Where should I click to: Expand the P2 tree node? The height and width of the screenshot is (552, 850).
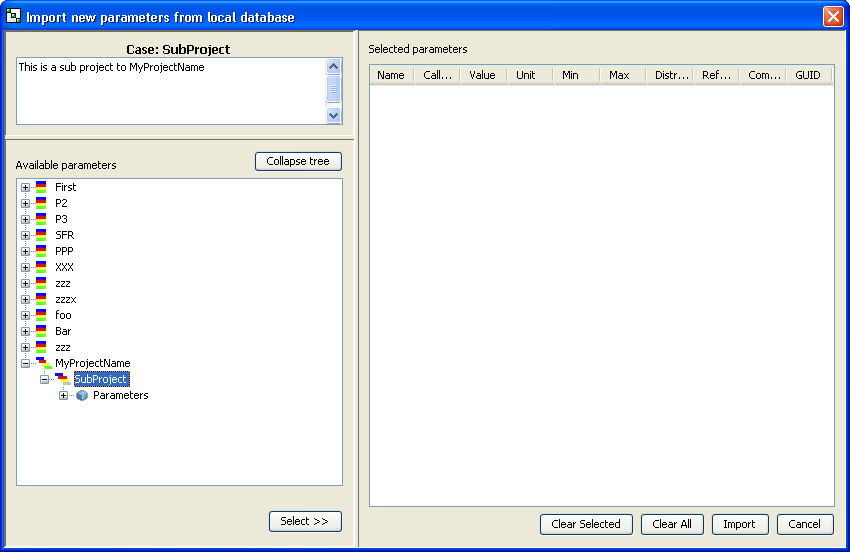(25, 203)
